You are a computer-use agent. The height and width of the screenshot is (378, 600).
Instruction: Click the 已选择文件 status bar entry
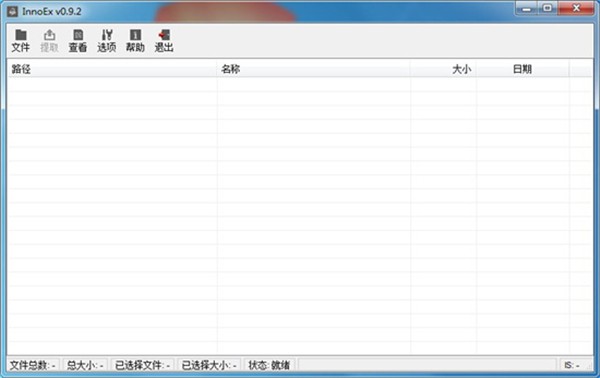click(142, 365)
